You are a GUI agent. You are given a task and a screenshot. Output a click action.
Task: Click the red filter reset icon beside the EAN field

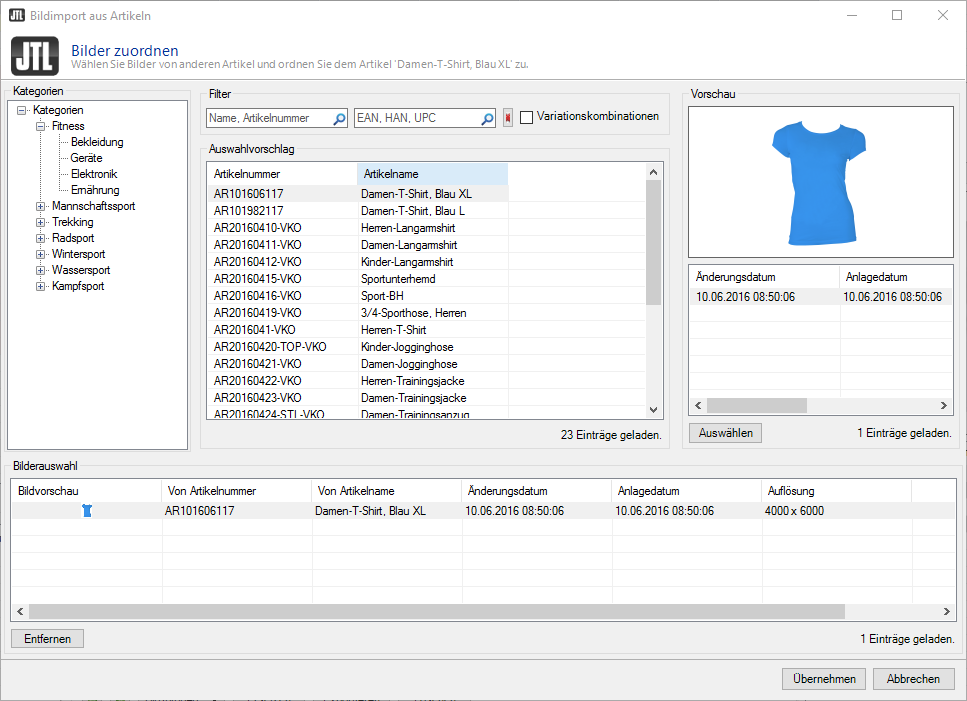click(x=507, y=117)
